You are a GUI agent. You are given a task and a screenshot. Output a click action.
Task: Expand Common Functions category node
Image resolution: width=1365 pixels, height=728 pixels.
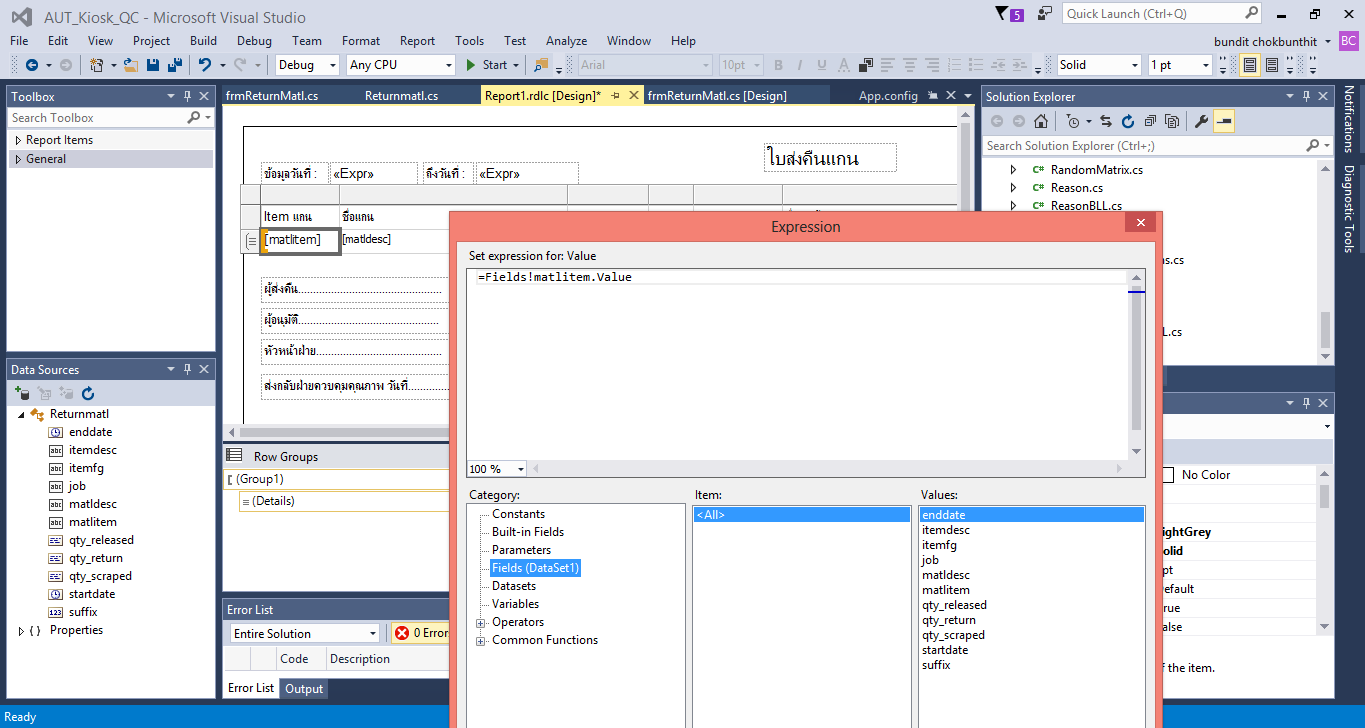tap(481, 640)
